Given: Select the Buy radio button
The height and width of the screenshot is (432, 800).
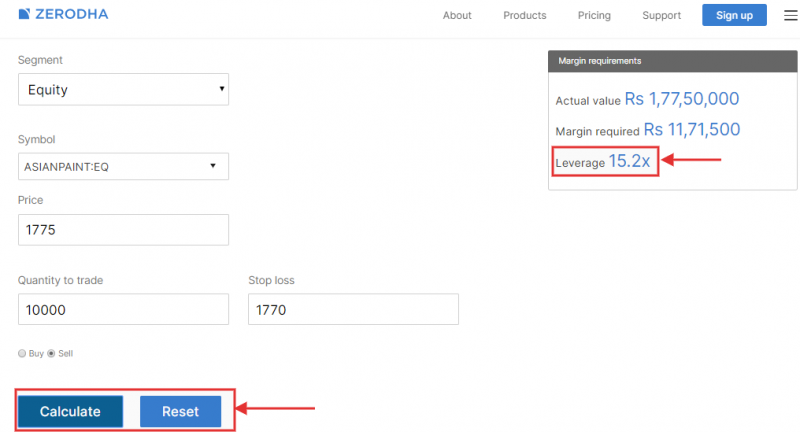Looking at the screenshot, I should 22,353.
